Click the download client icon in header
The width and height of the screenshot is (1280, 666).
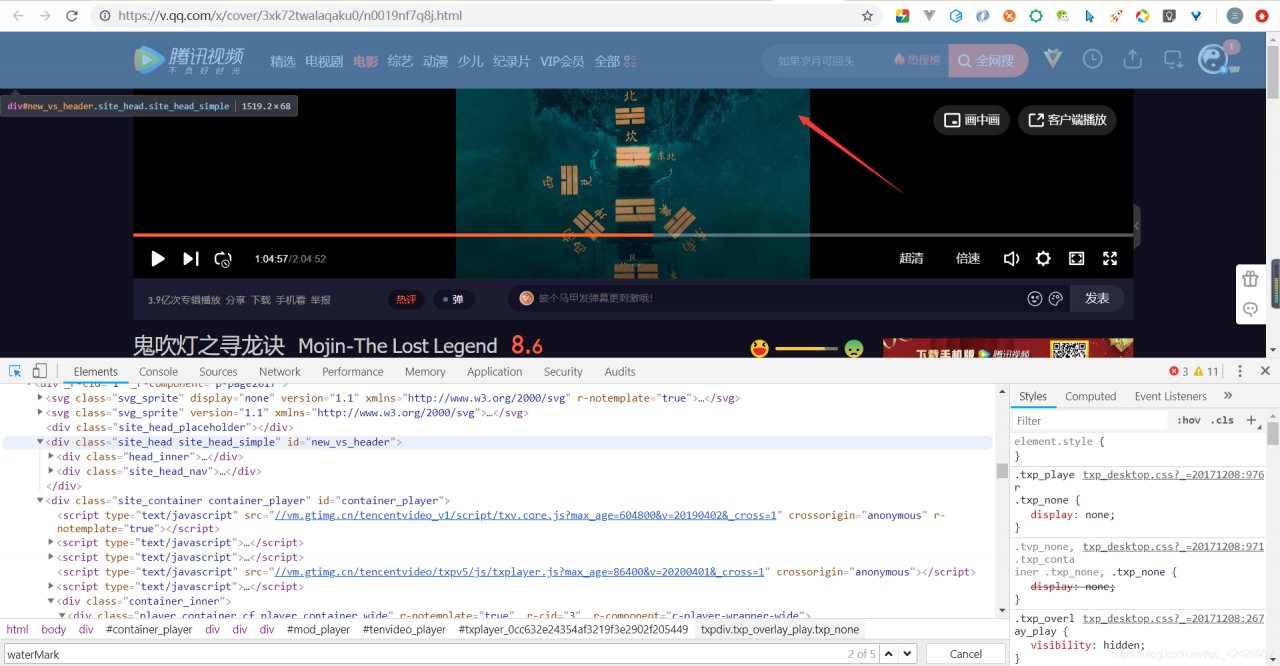click(1173, 60)
